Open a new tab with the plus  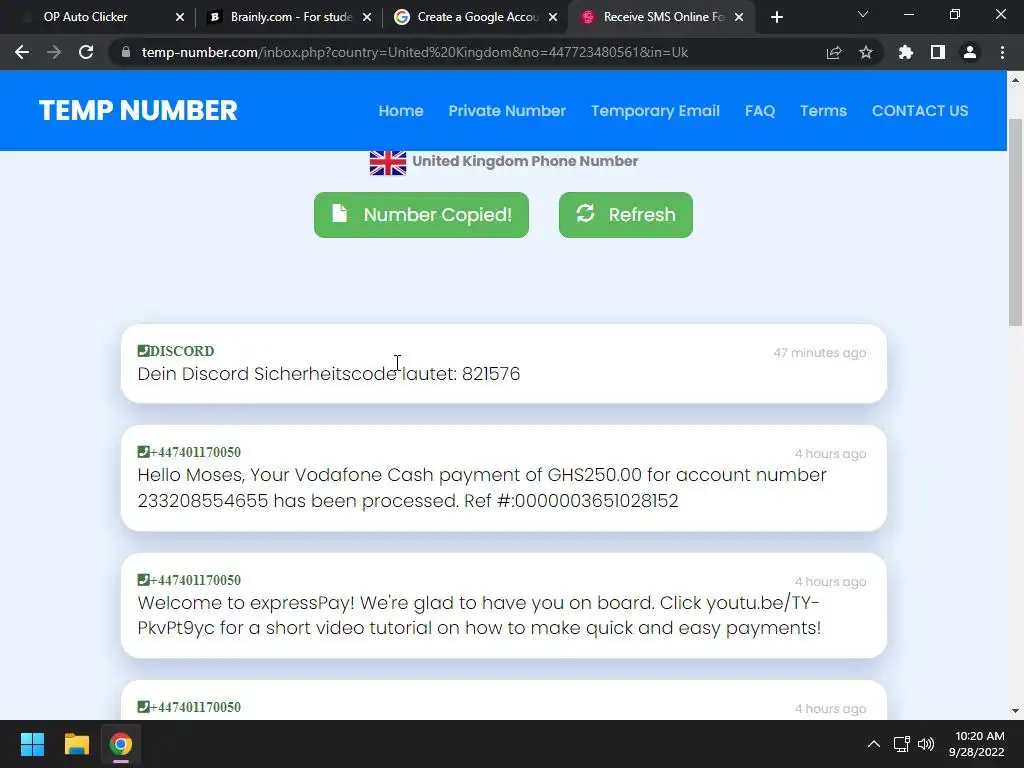pos(776,17)
